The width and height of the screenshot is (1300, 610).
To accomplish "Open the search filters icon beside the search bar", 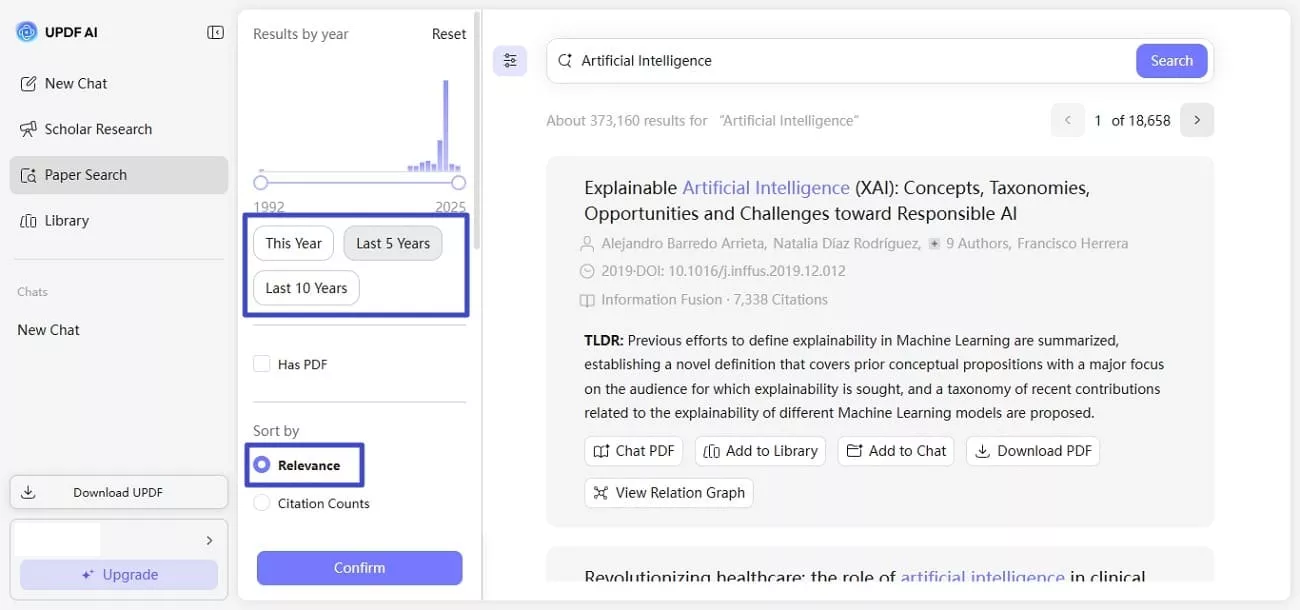I will coord(510,60).
